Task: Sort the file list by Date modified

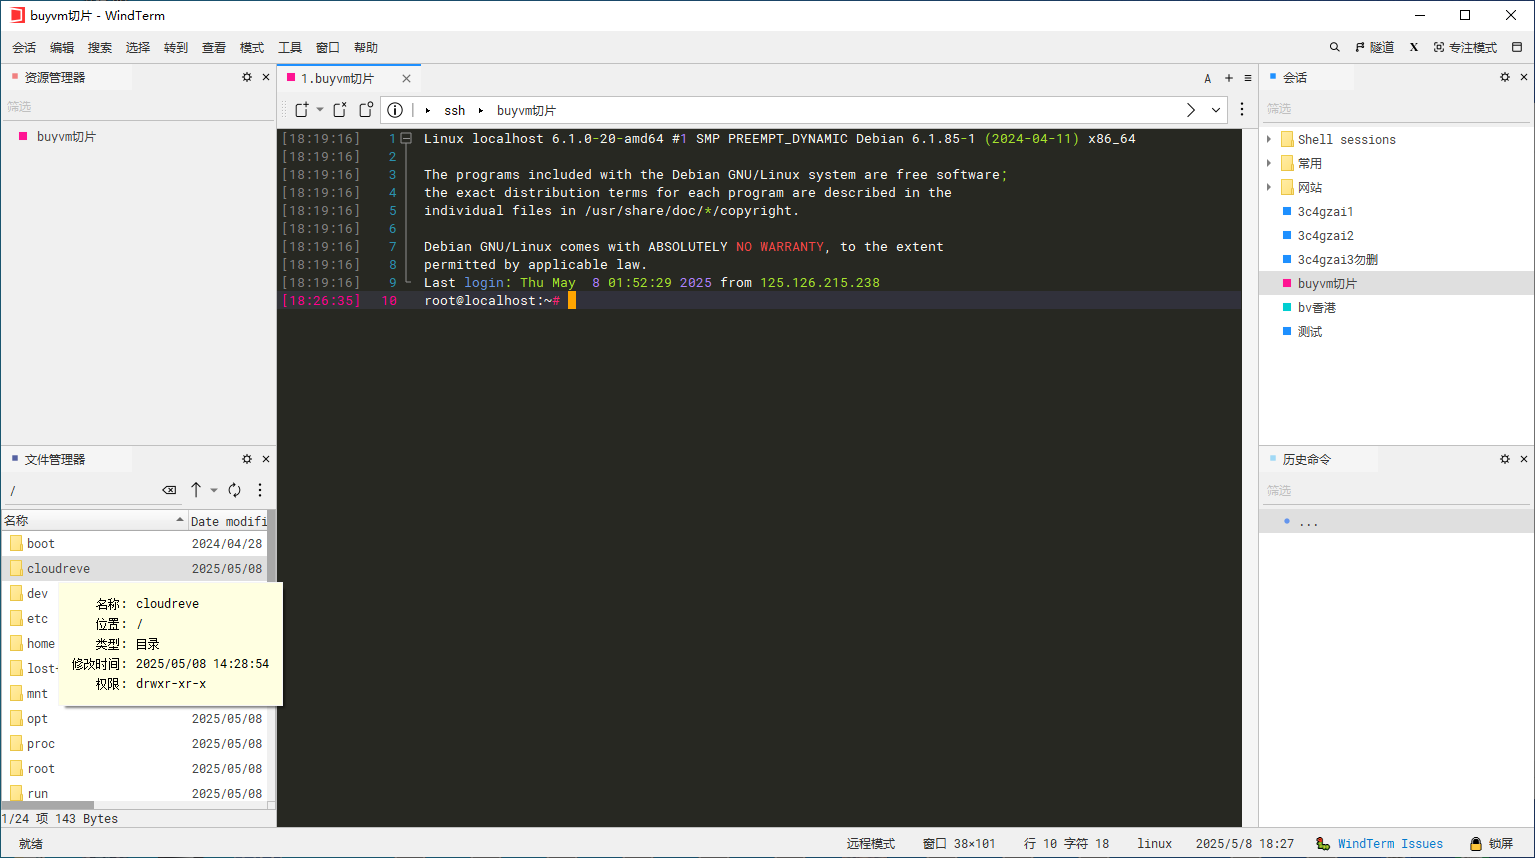Action: click(x=228, y=520)
